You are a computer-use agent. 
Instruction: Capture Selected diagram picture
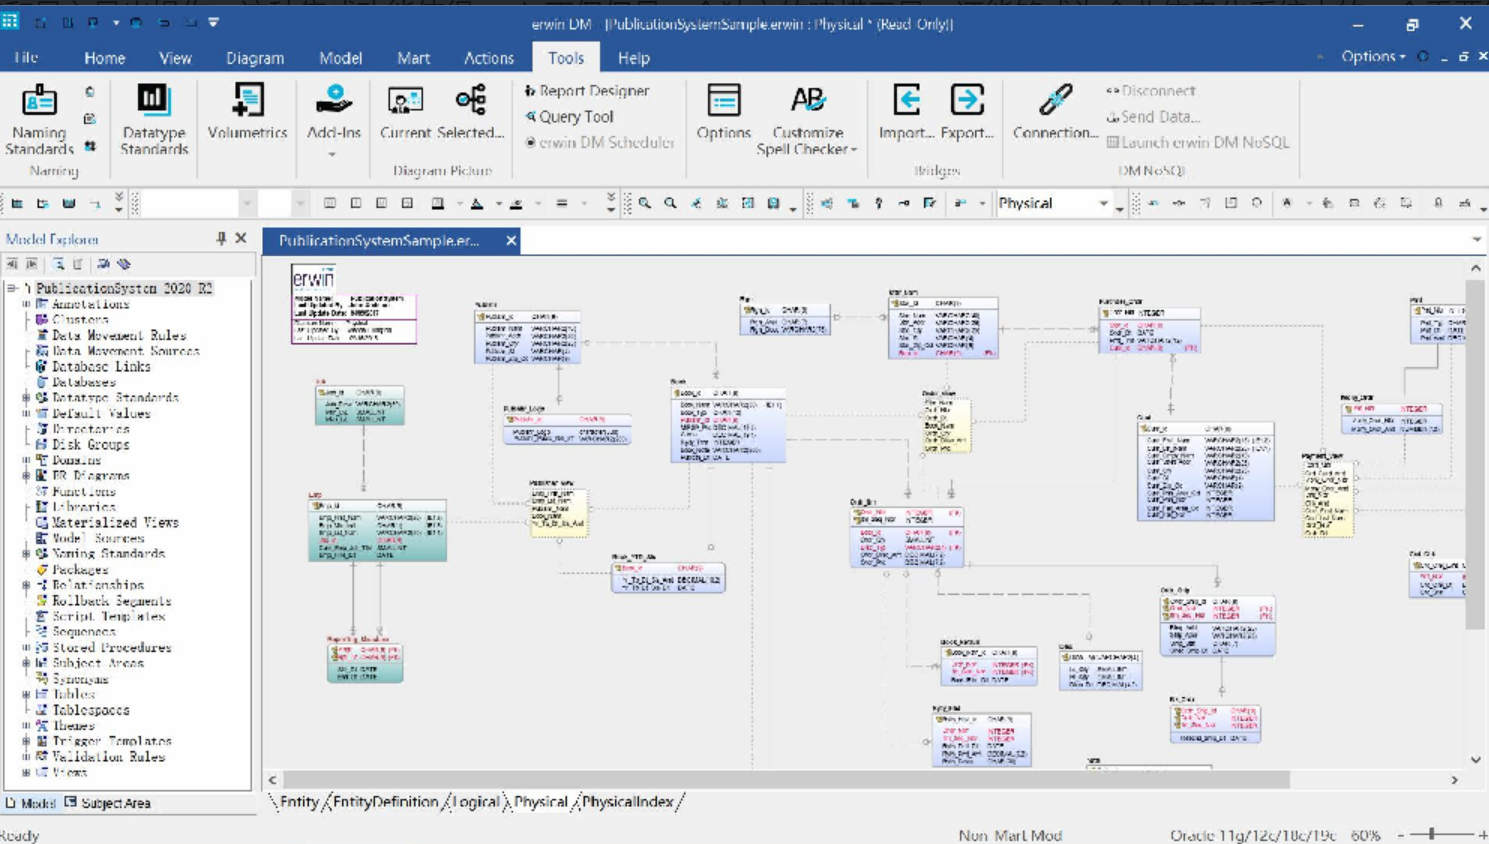(470, 112)
